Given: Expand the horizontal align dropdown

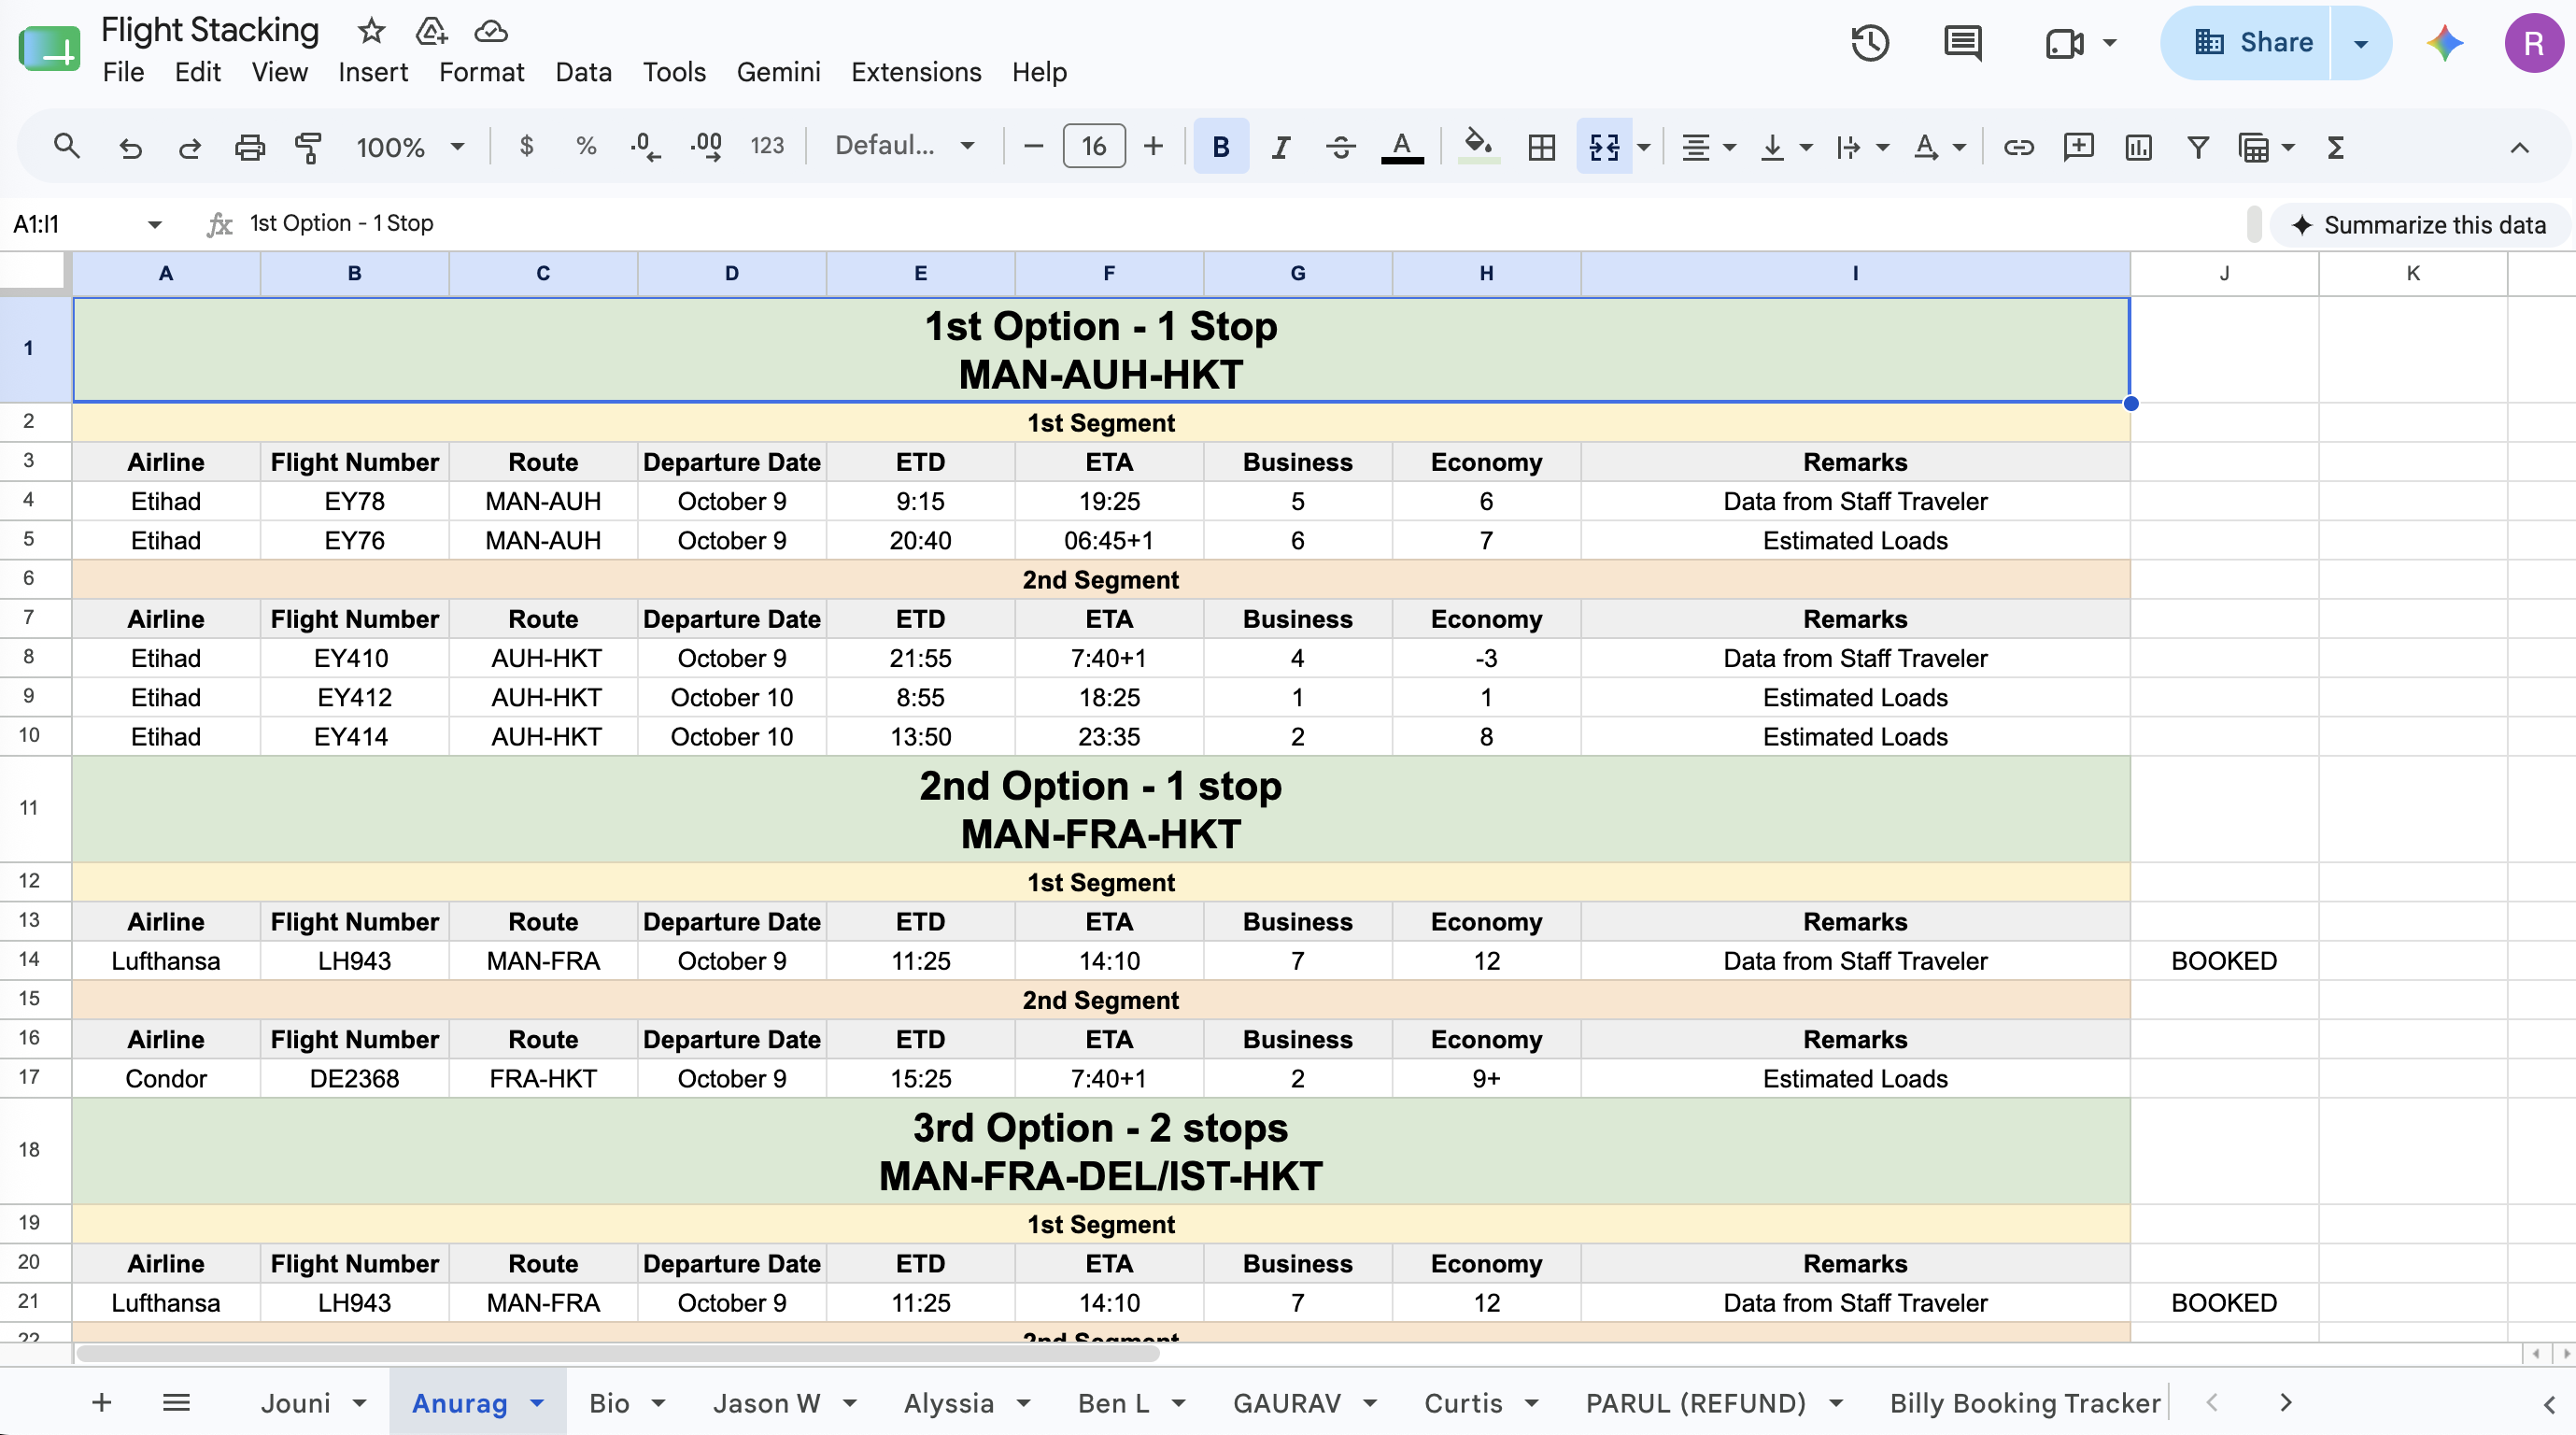Looking at the screenshot, I should click(1730, 148).
